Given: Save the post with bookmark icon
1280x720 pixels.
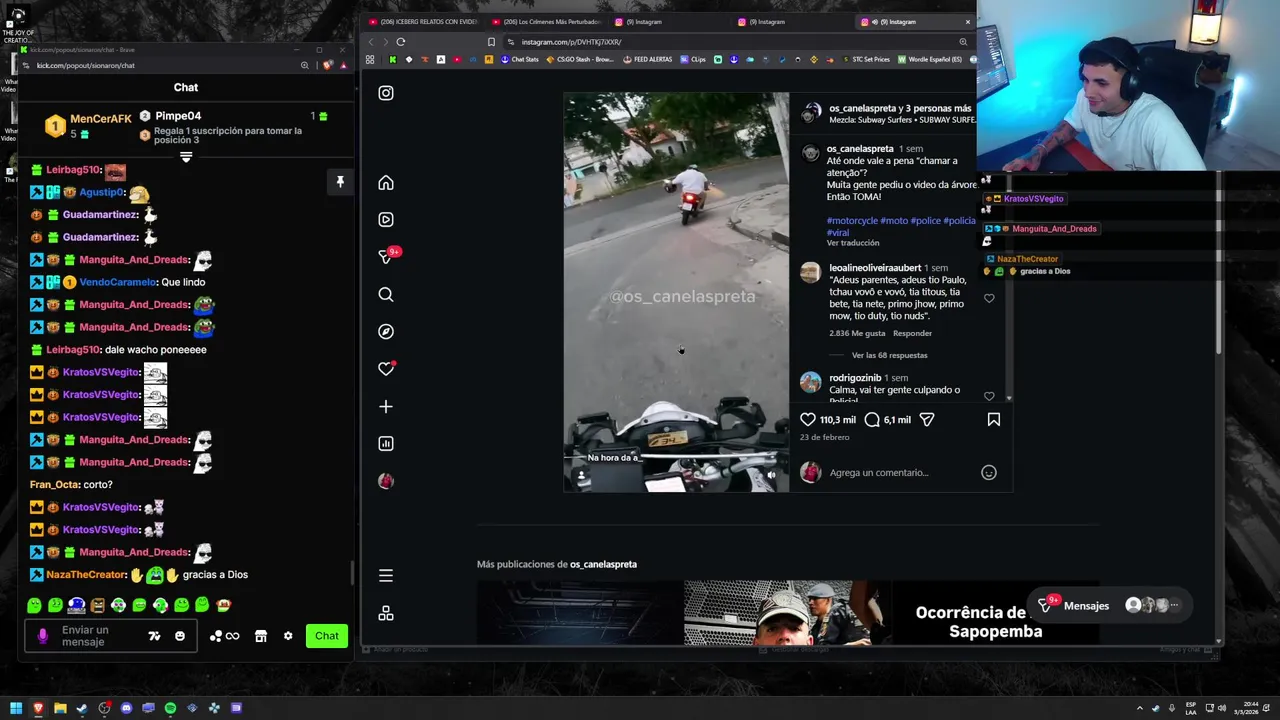Looking at the screenshot, I should point(994,420).
